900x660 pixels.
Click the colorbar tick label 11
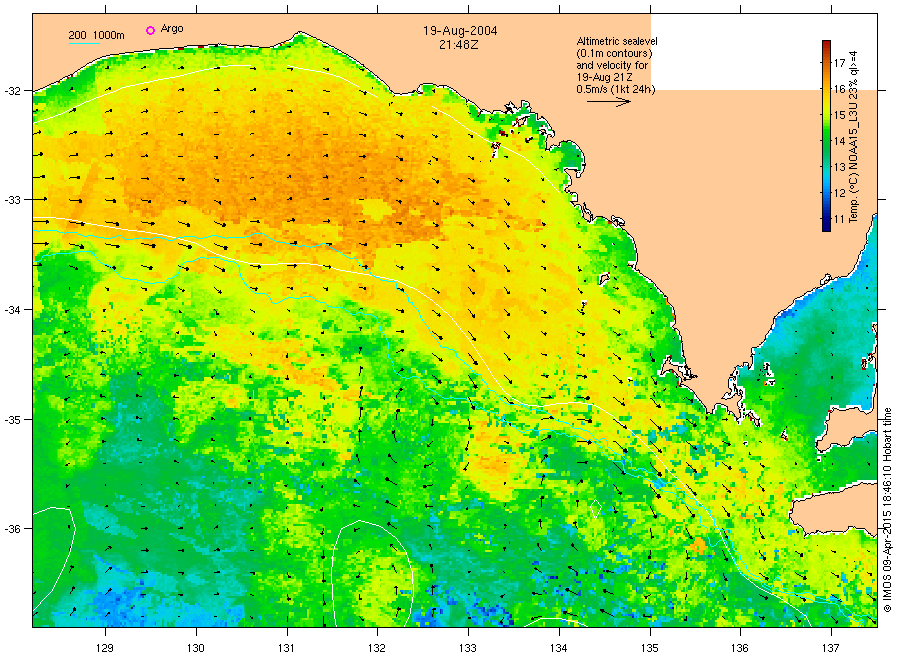839,219
